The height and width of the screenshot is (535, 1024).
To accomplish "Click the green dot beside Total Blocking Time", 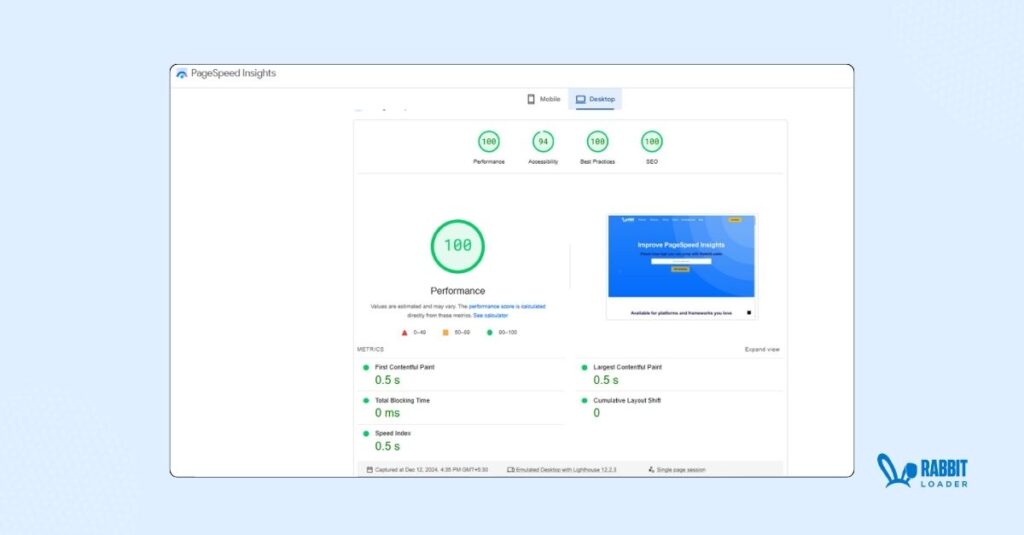I will point(366,400).
